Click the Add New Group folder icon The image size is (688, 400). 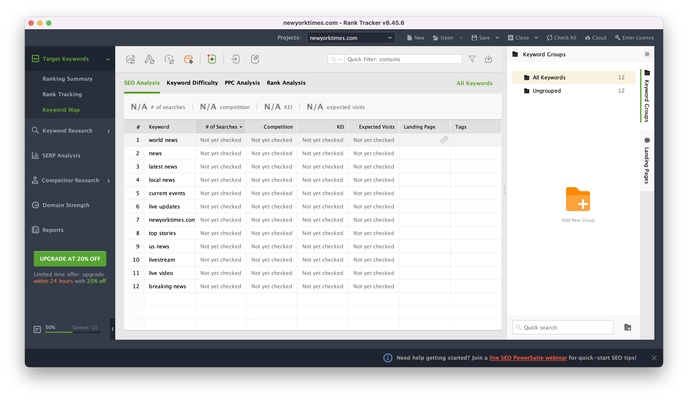(578, 200)
